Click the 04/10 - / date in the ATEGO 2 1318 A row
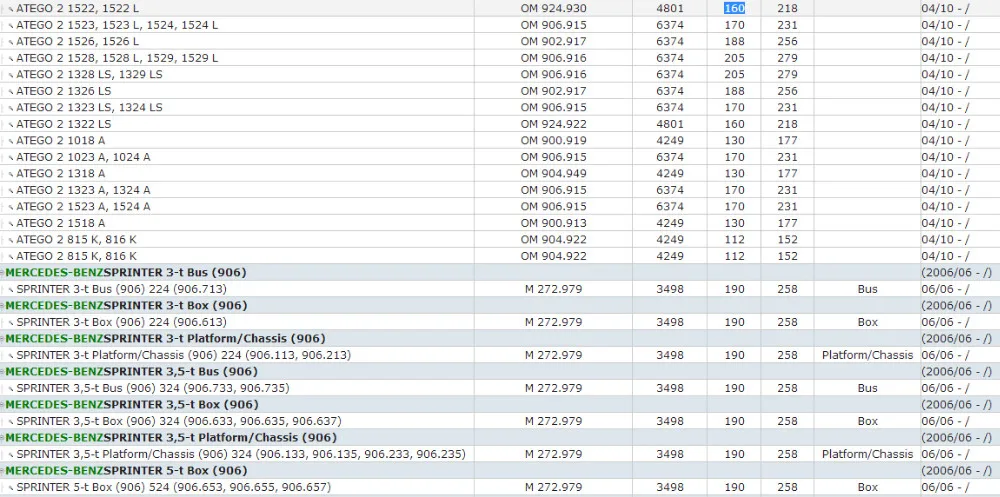Image resolution: width=1000 pixels, height=497 pixels. click(945, 174)
